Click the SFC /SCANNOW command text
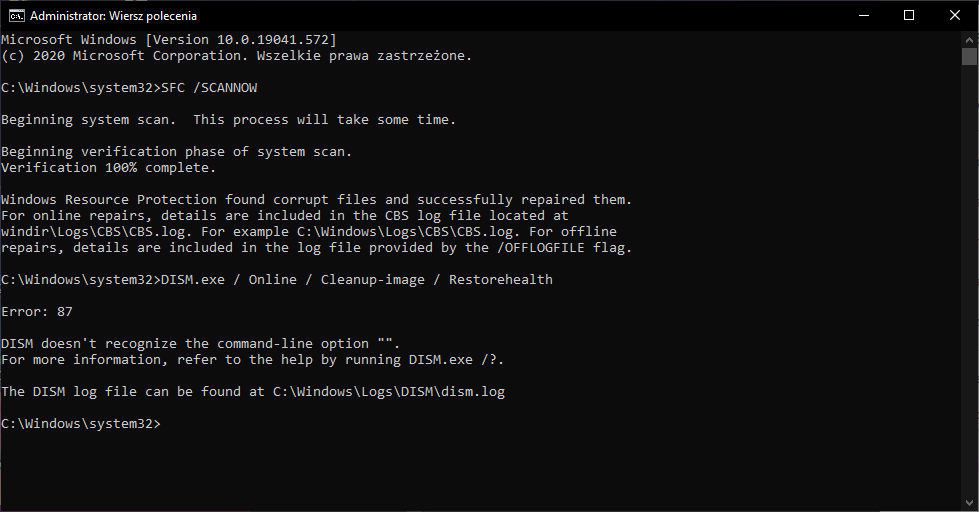The width and height of the screenshot is (979, 512). tap(209, 87)
